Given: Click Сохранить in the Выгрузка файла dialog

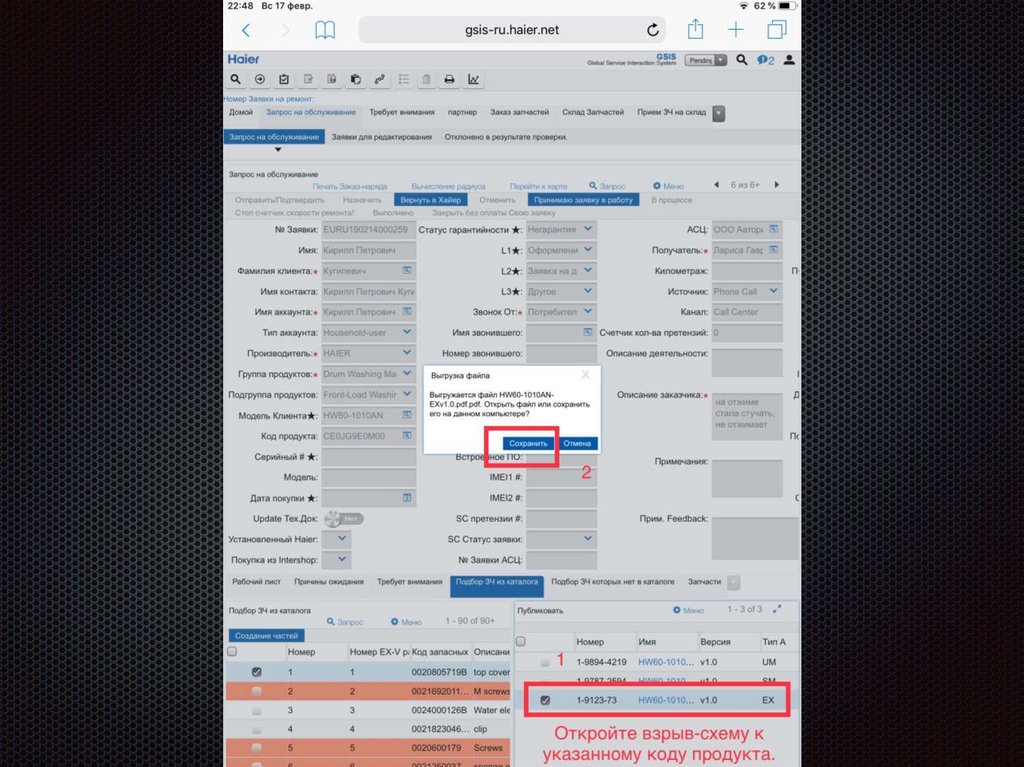Looking at the screenshot, I should (x=528, y=443).
